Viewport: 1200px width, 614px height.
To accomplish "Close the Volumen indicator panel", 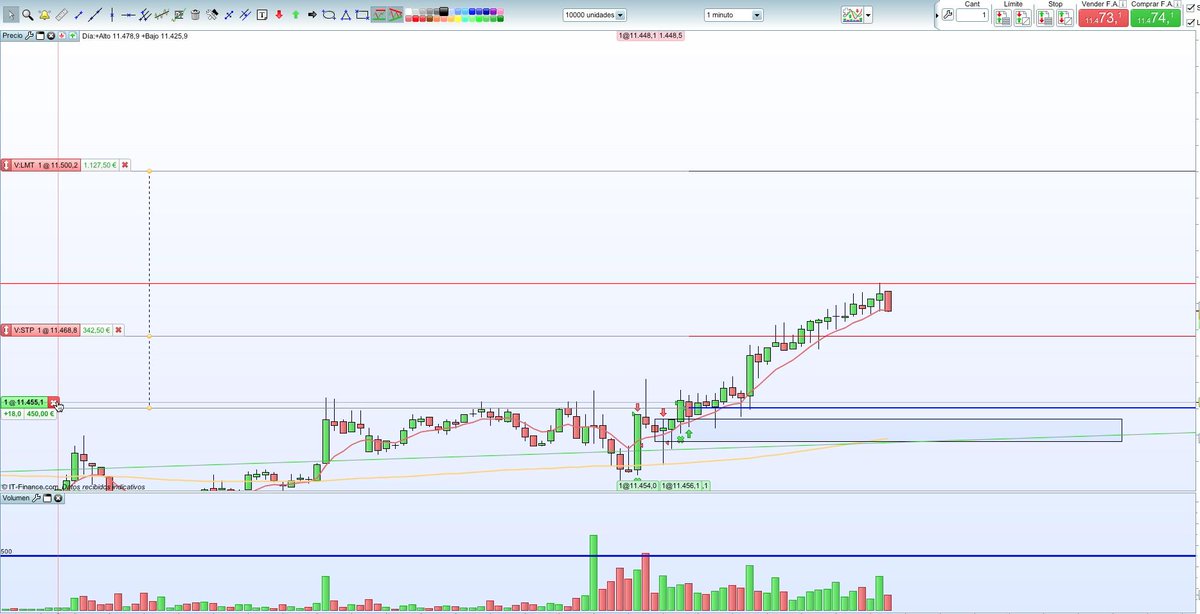I will (x=58, y=498).
